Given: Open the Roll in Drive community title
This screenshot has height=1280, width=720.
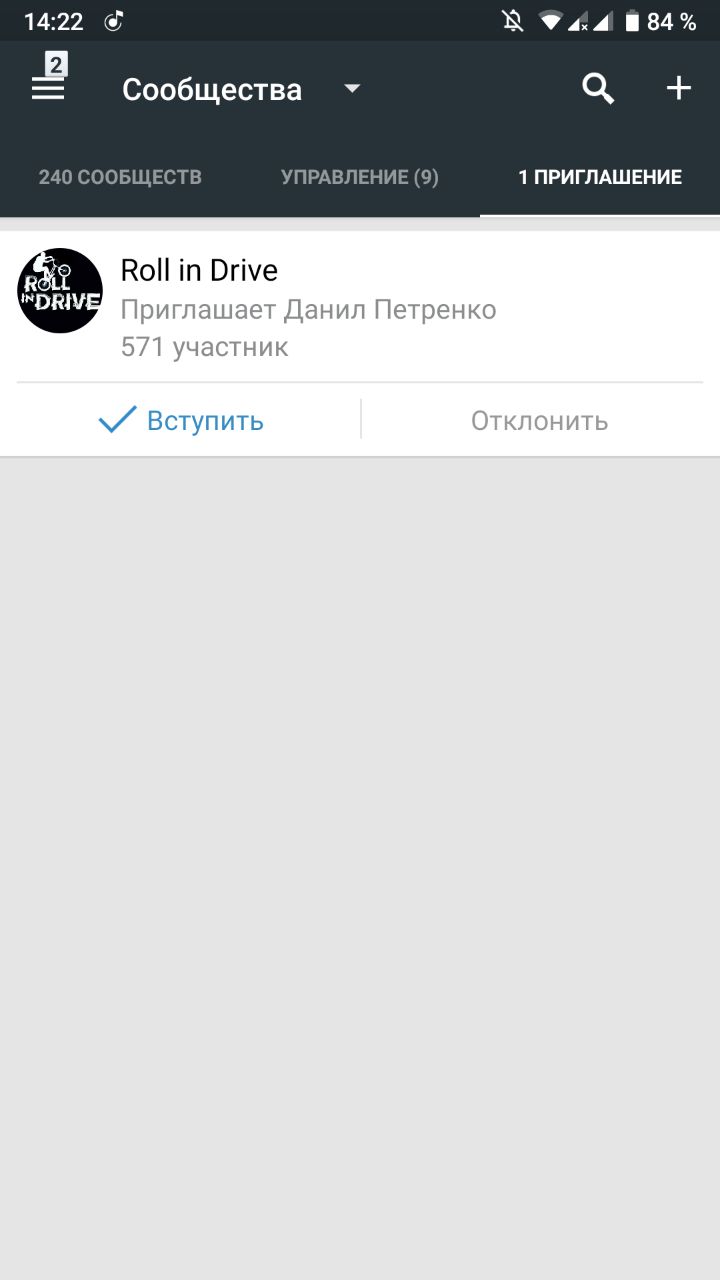Looking at the screenshot, I should (x=199, y=270).
